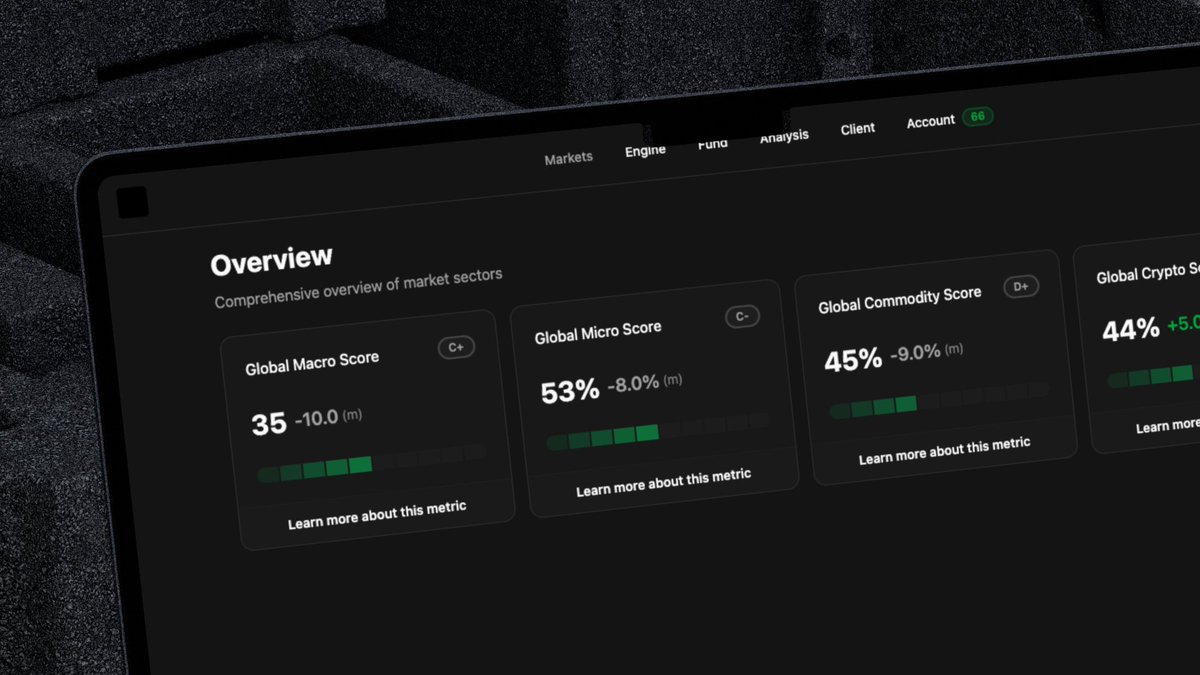Click the Global Crypto Score progress bar
Screen dimensions: 1200x675
(x=1153, y=376)
